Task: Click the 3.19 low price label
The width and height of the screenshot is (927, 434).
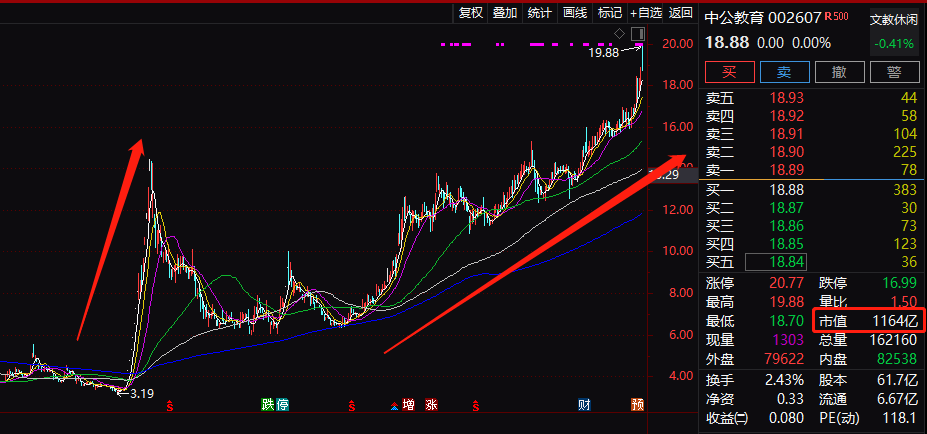Action: [141, 393]
